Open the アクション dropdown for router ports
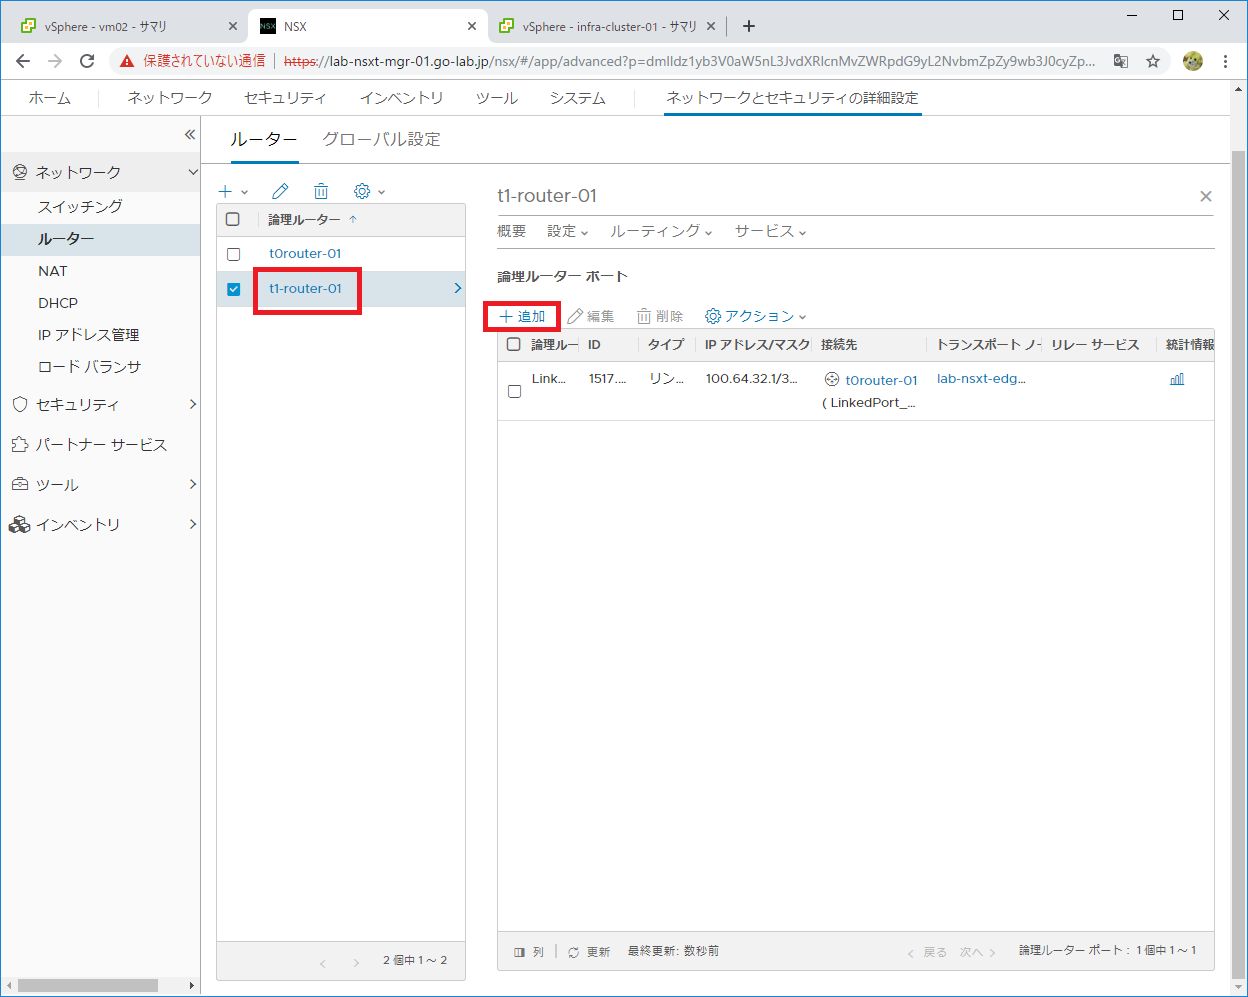 coord(755,316)
